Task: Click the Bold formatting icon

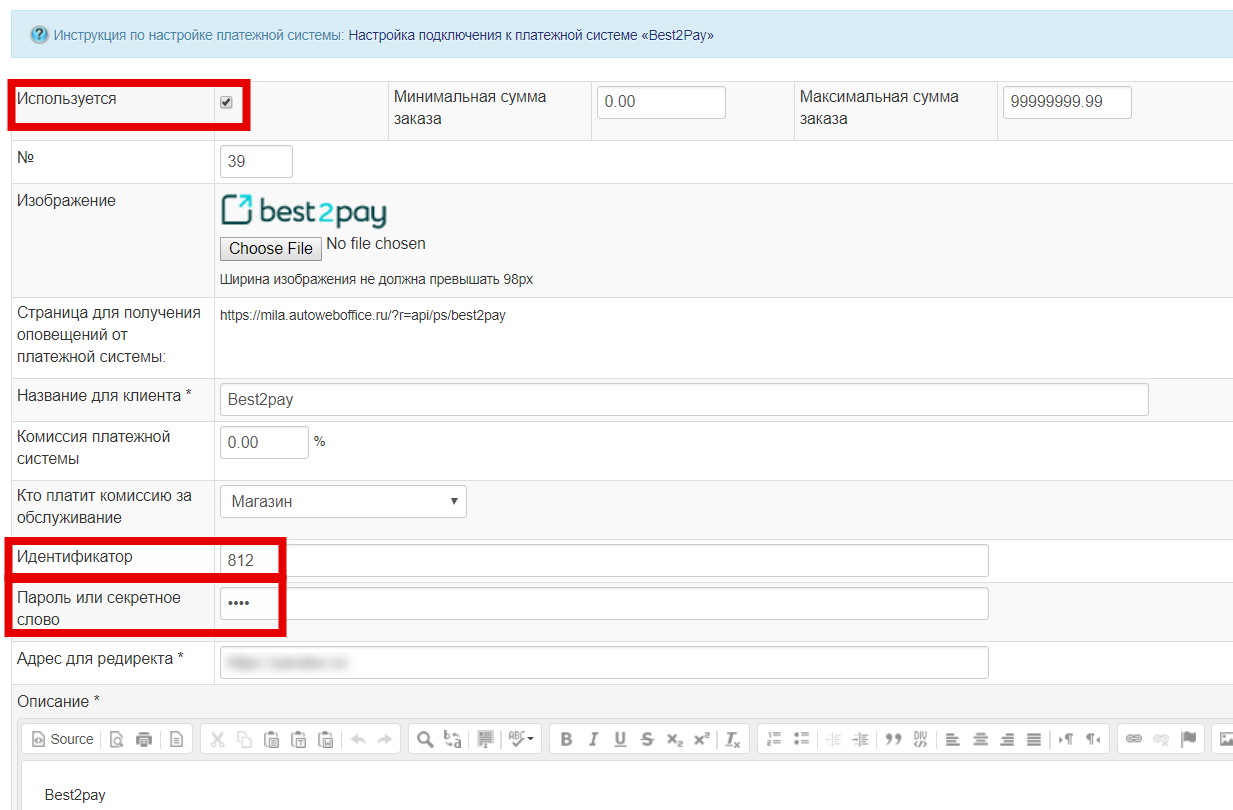Action: pos(566,739)
